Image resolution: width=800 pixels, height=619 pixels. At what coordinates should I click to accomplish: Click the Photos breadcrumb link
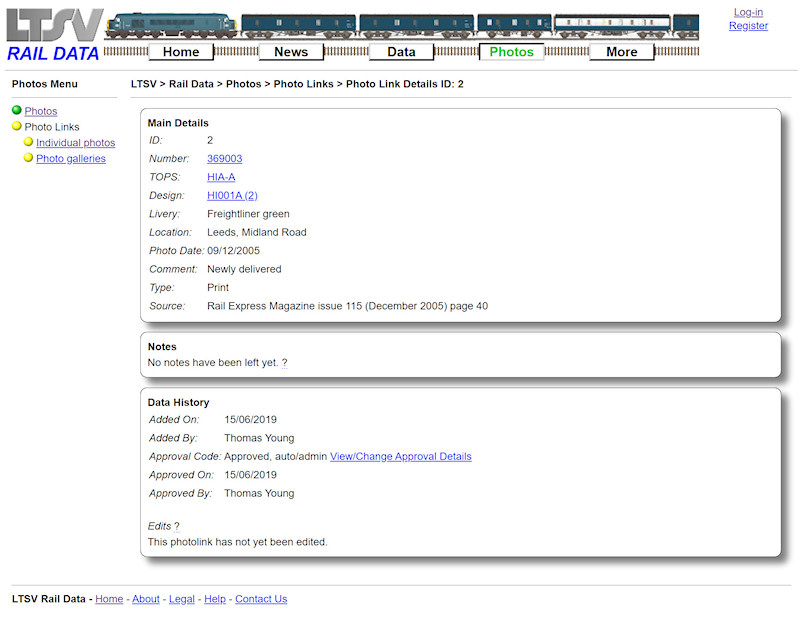243,84
